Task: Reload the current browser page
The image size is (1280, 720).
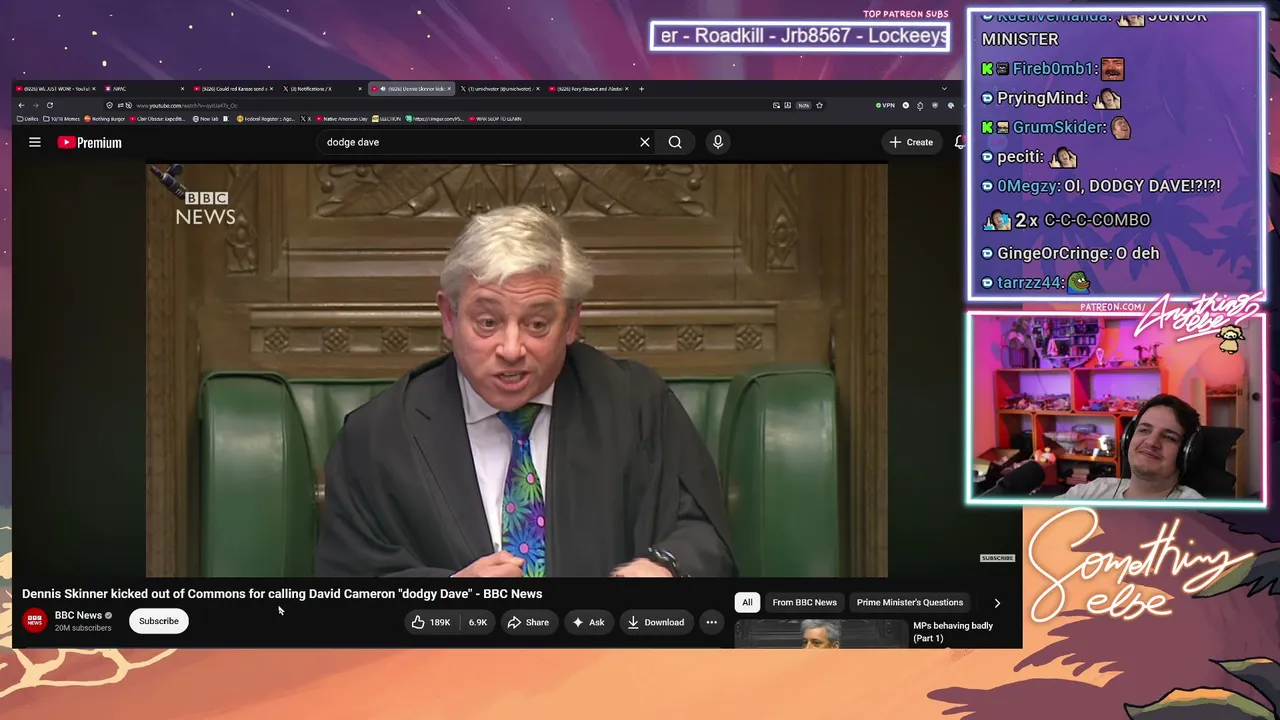Action: point(49,105)
